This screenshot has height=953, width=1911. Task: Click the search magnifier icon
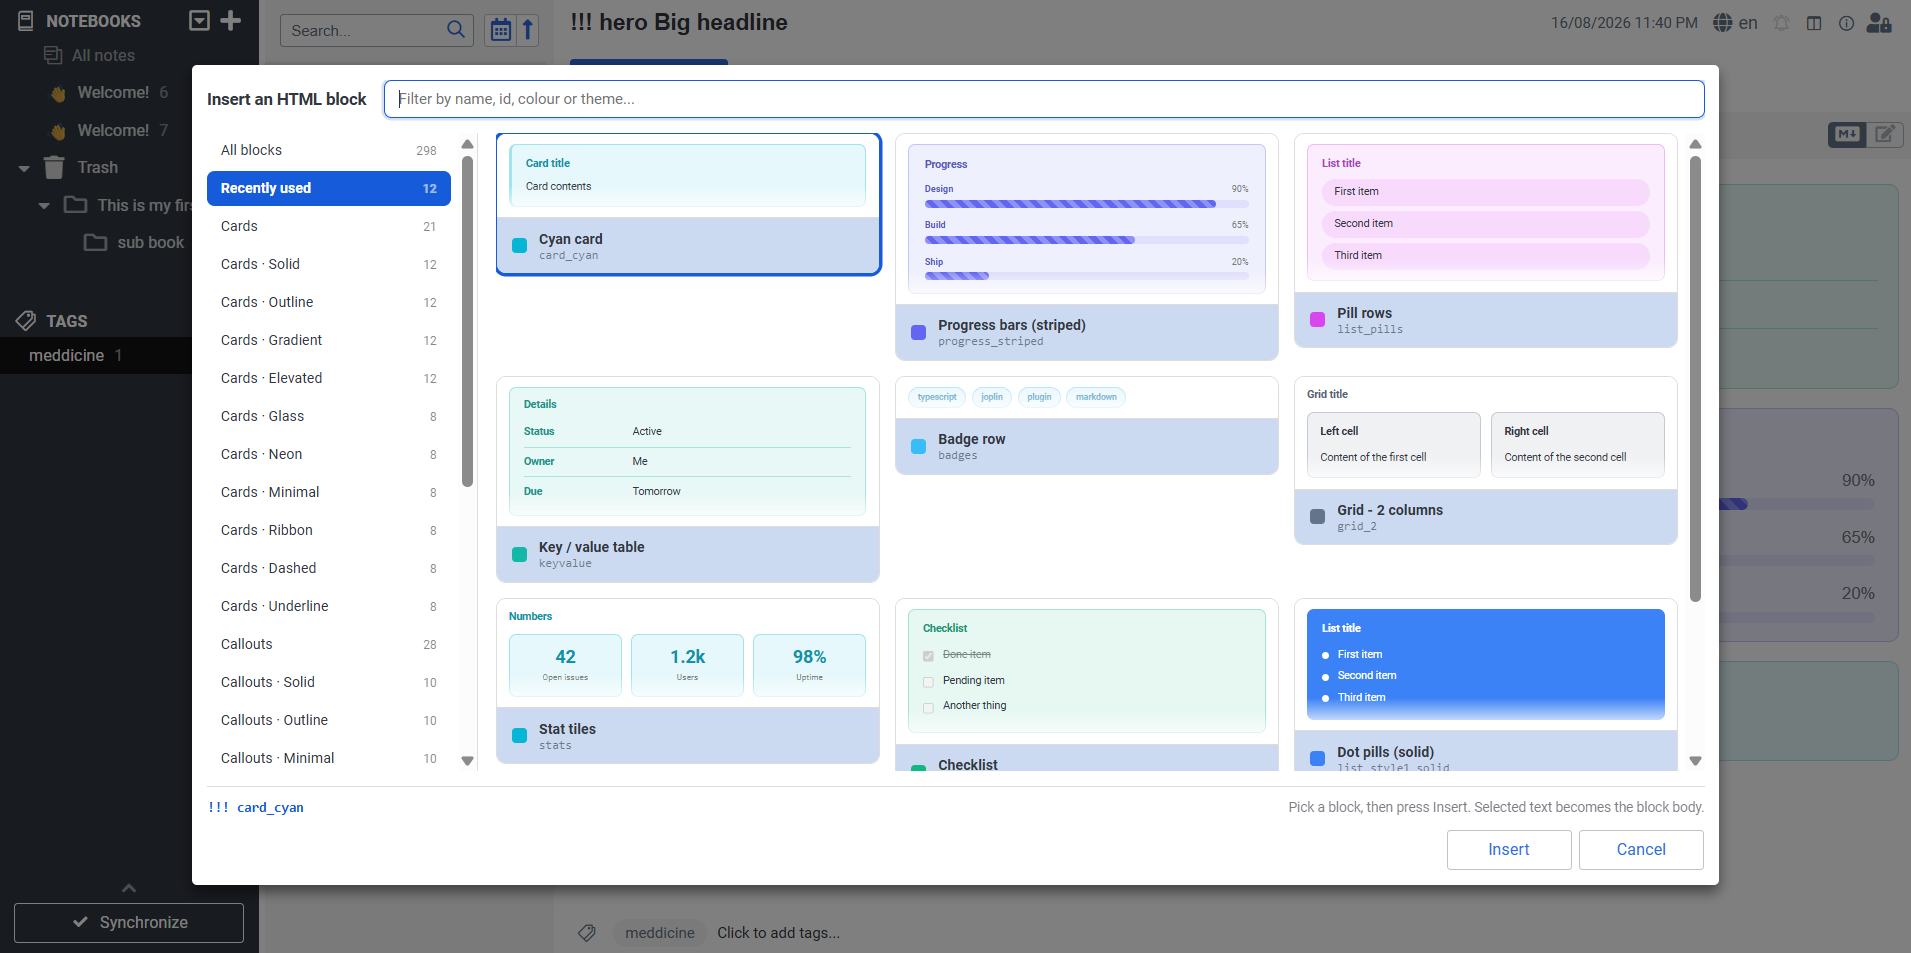tap(456, 30)
